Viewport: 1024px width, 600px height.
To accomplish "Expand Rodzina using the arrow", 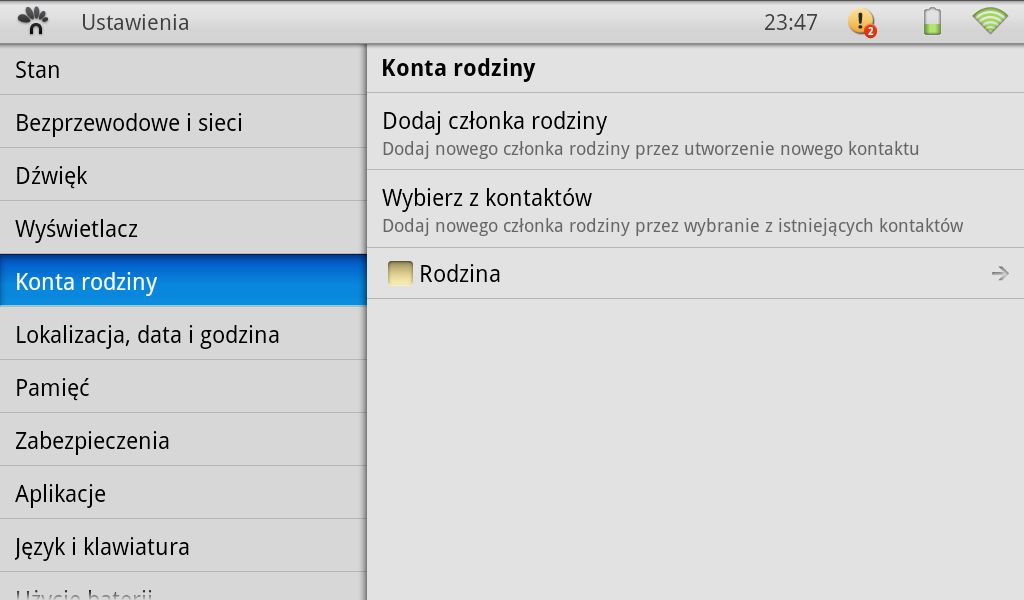I will 999,273.
